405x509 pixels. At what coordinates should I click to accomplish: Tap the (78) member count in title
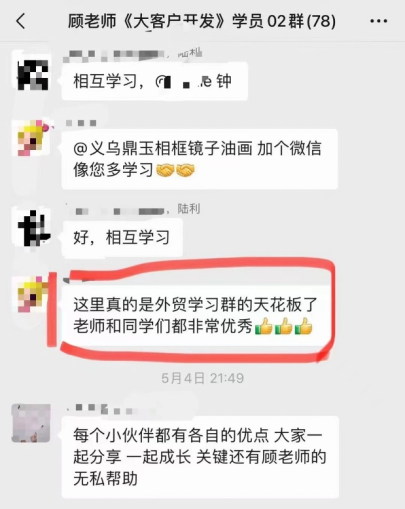[x=321, y=21]
